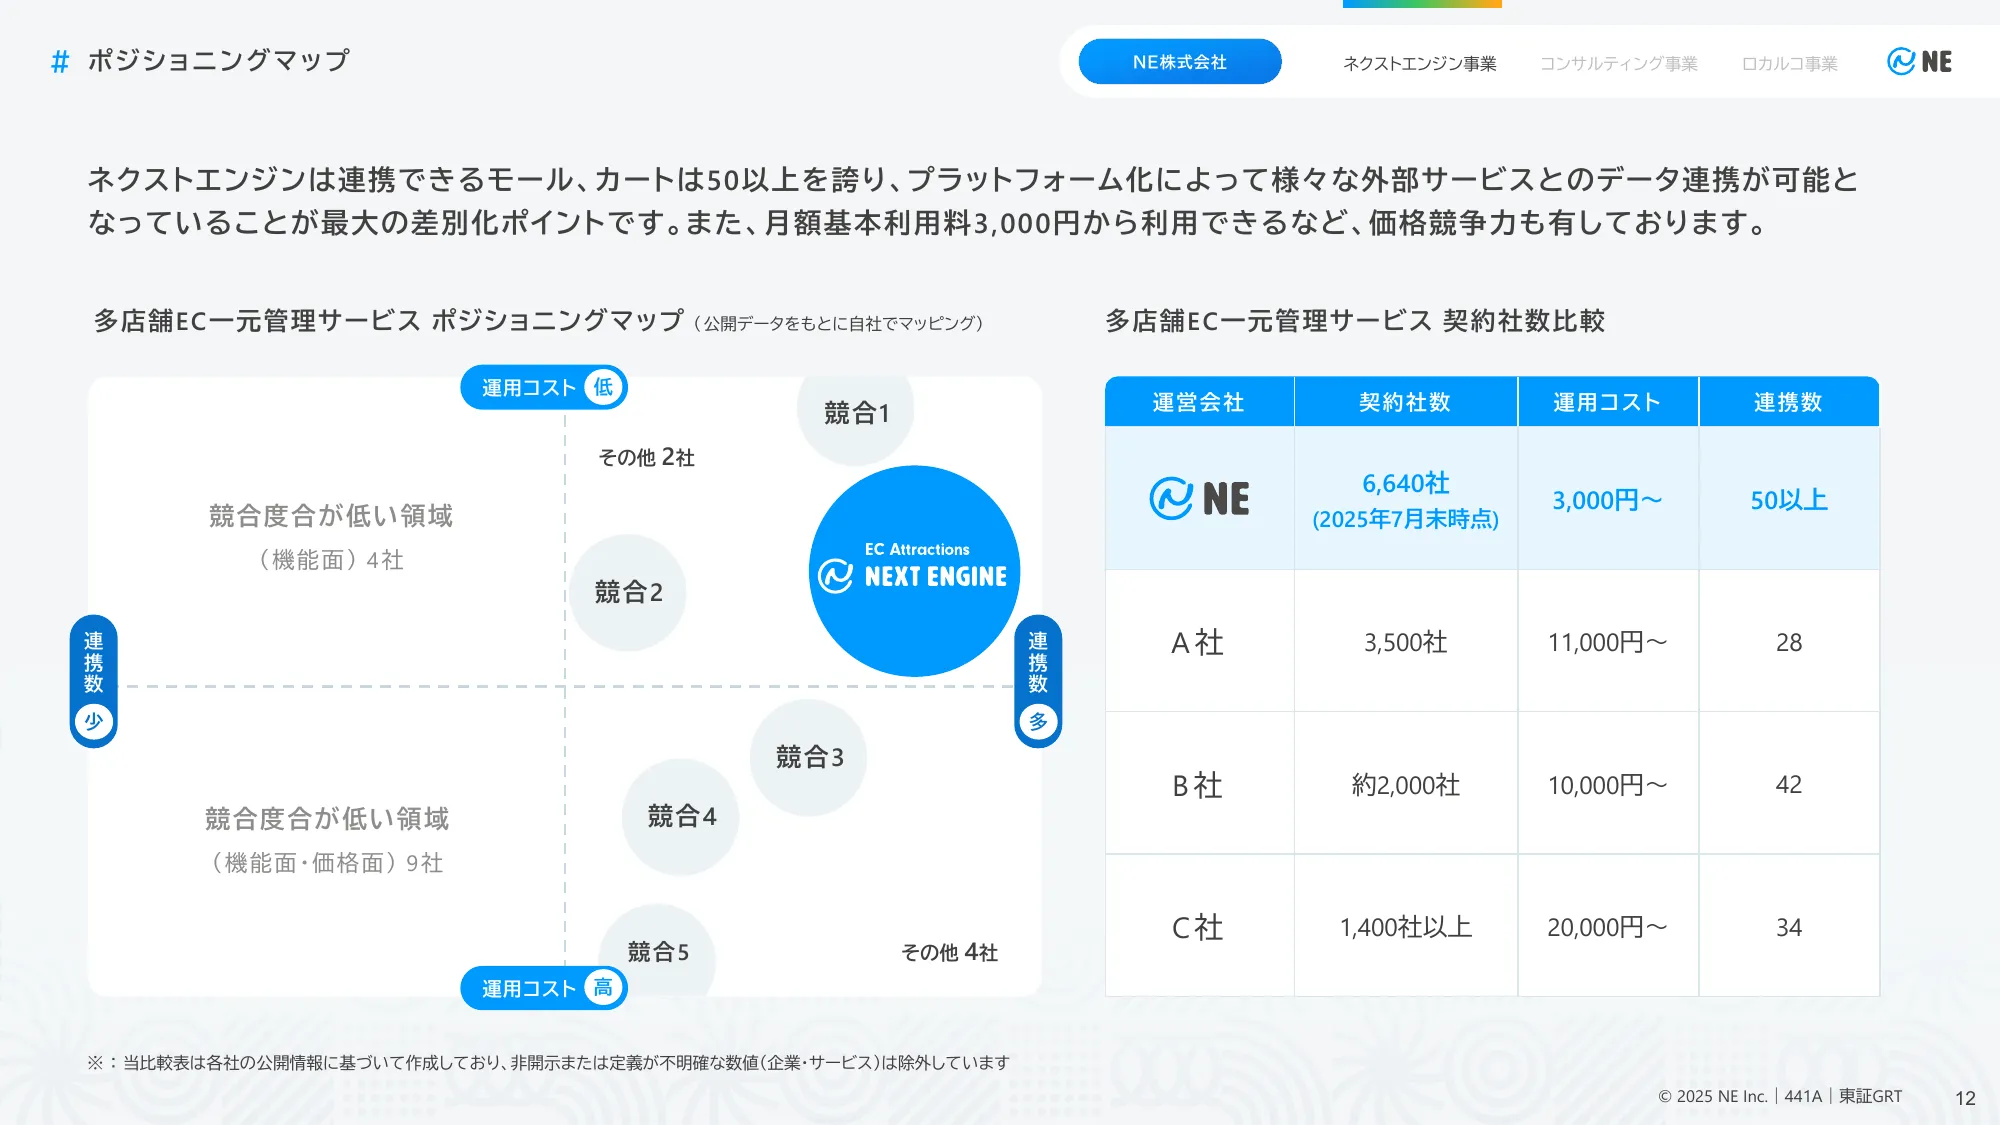Click the NE株式会社 pill button
The image size is (2000, 1125).
tap(1180, 61)
